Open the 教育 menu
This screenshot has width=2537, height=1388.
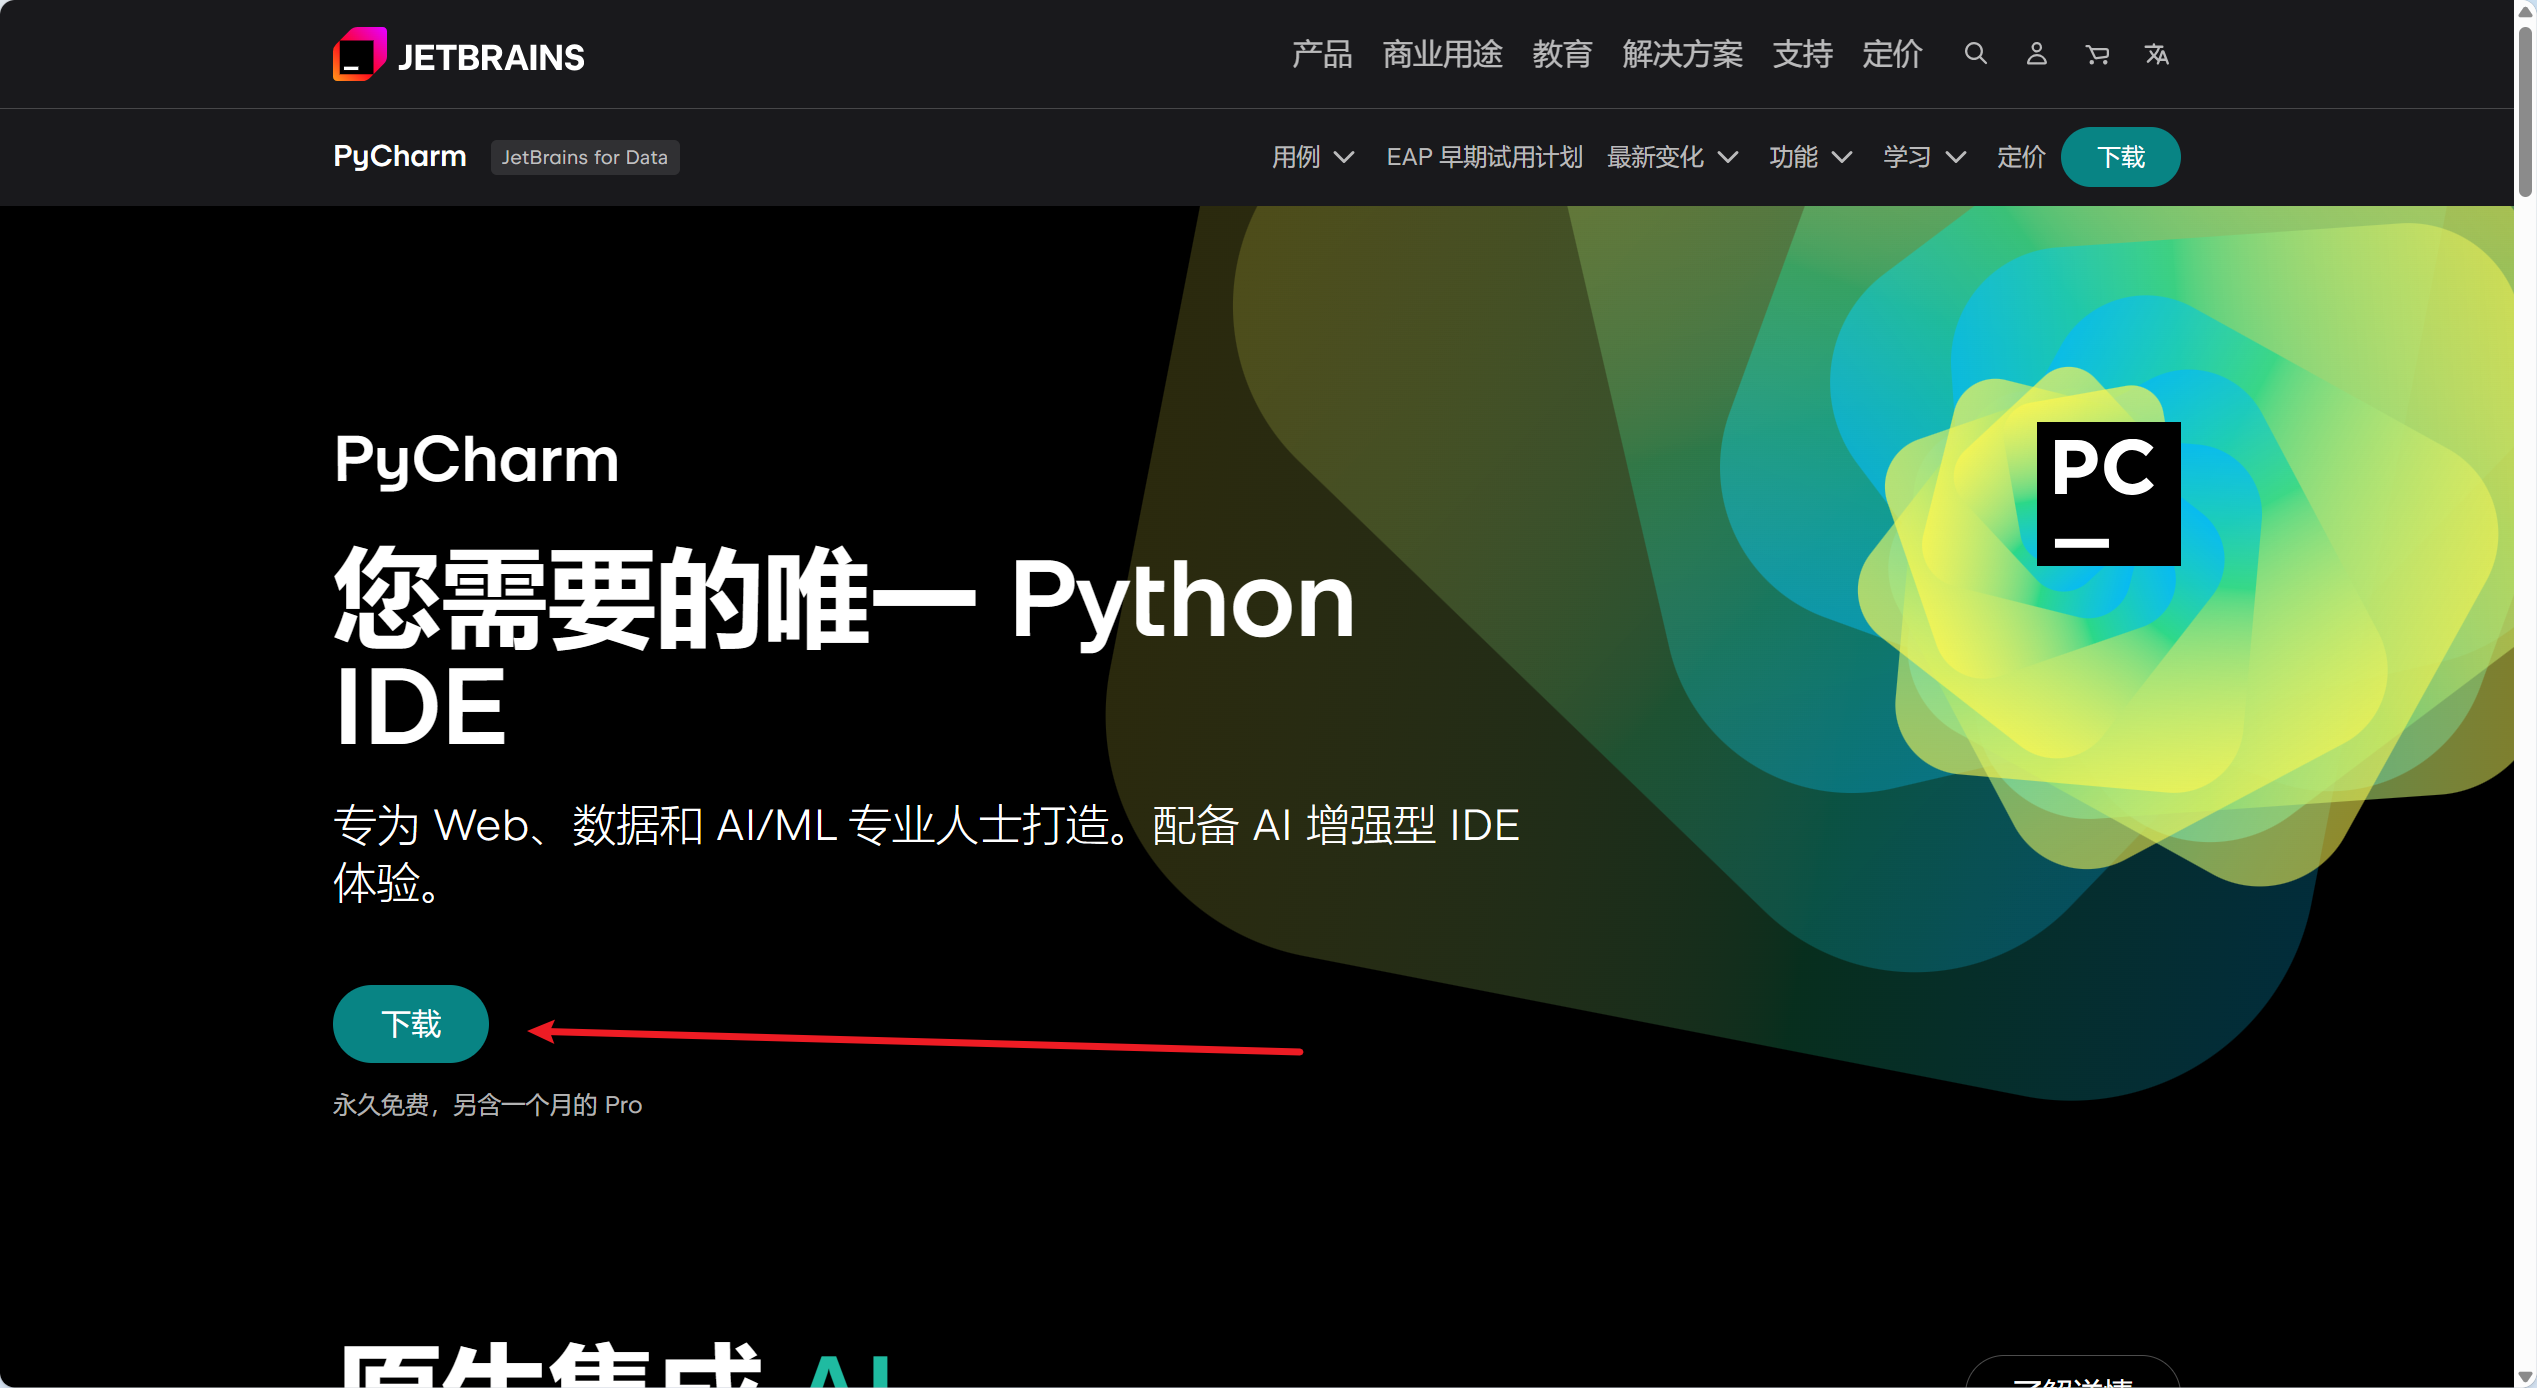tap(1562, 54)
